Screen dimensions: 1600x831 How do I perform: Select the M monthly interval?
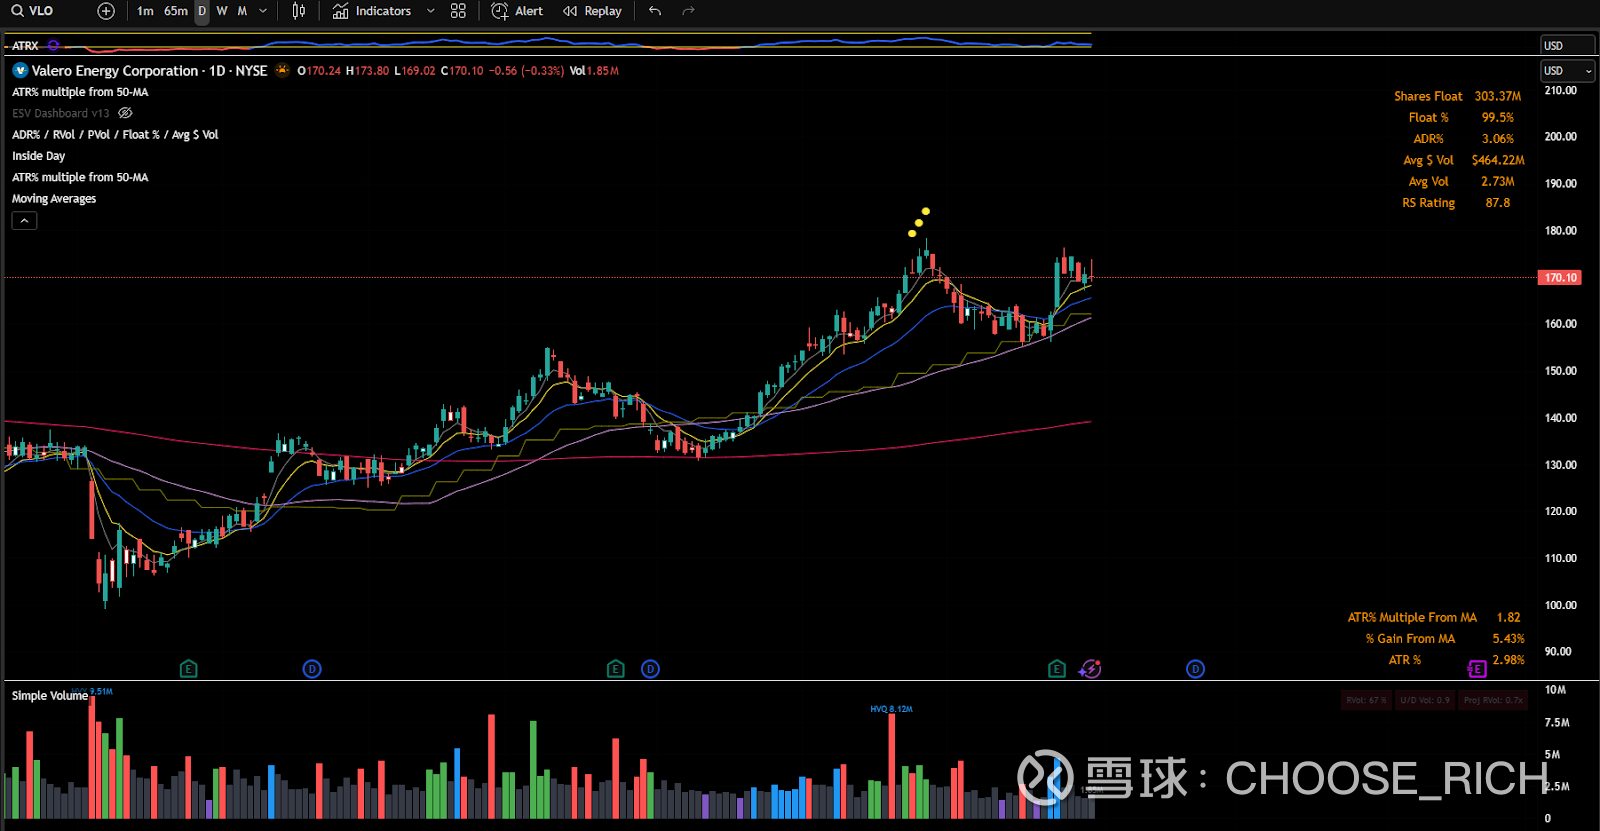pos(242,11)
